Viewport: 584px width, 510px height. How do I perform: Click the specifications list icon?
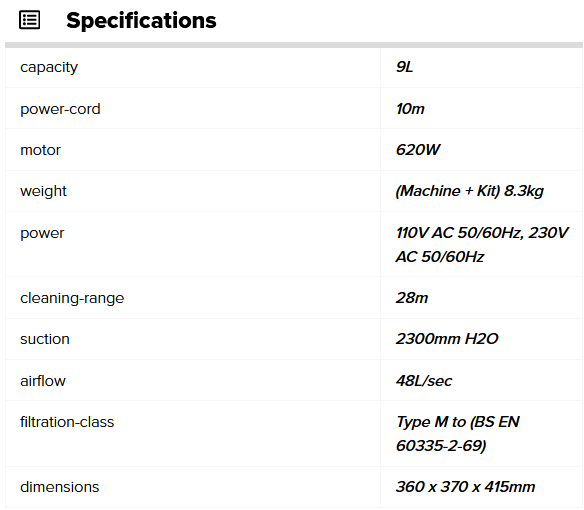coord(29,20)
